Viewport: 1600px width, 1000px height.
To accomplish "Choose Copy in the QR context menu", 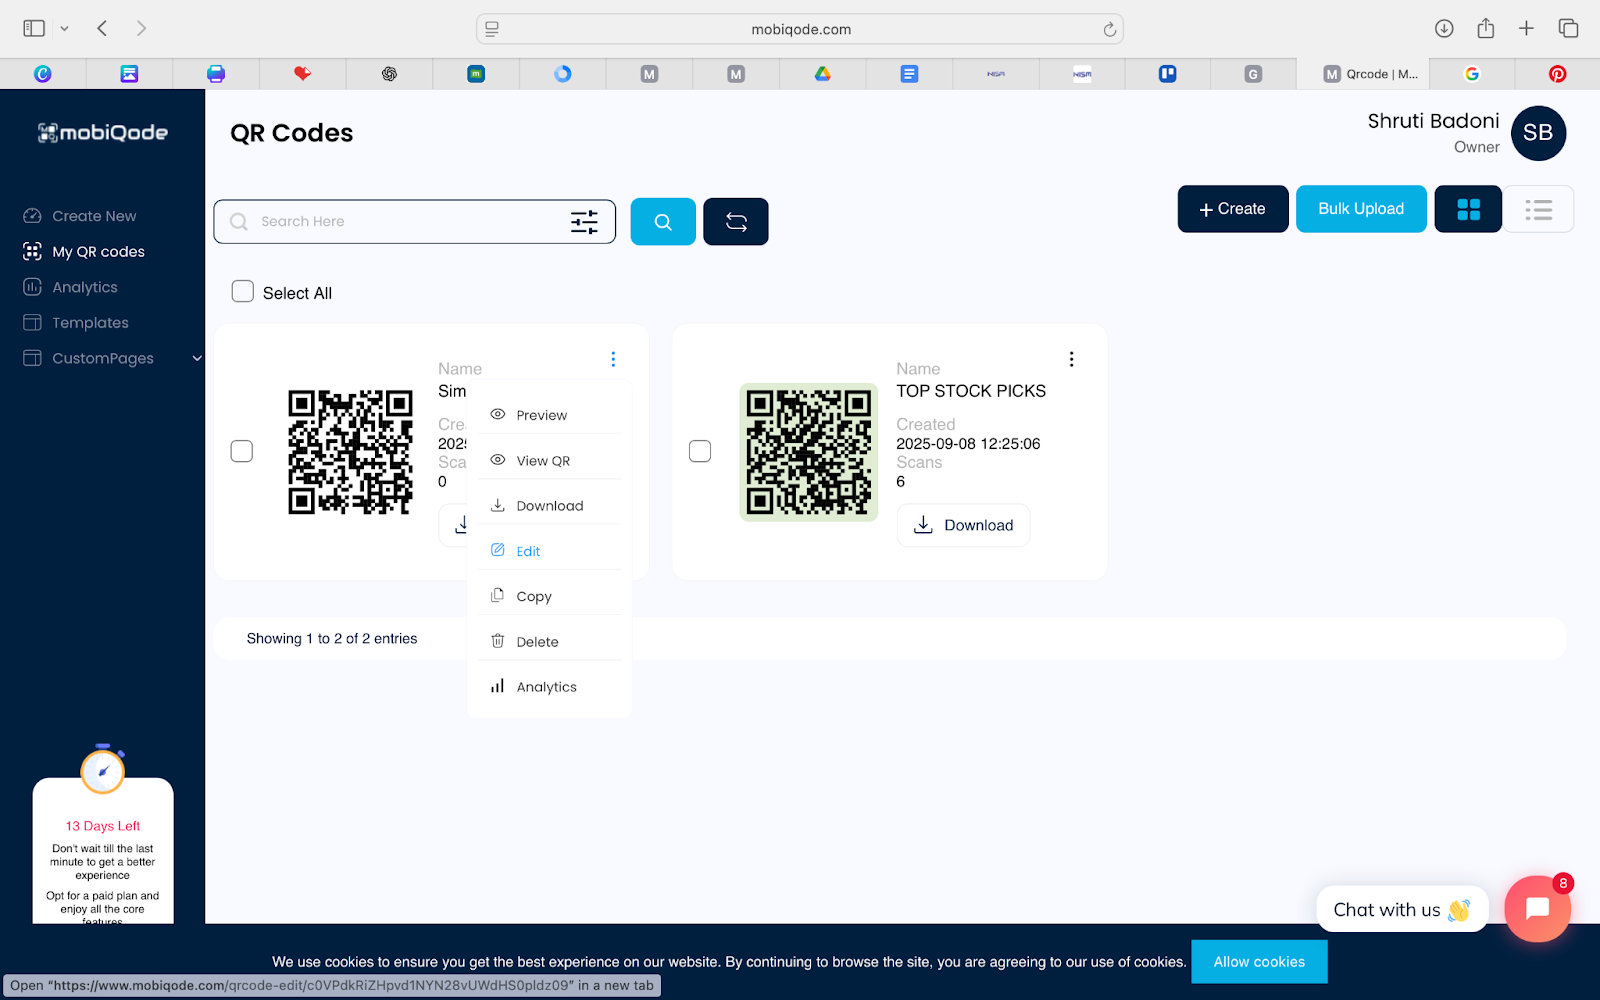I will (532, 595).
